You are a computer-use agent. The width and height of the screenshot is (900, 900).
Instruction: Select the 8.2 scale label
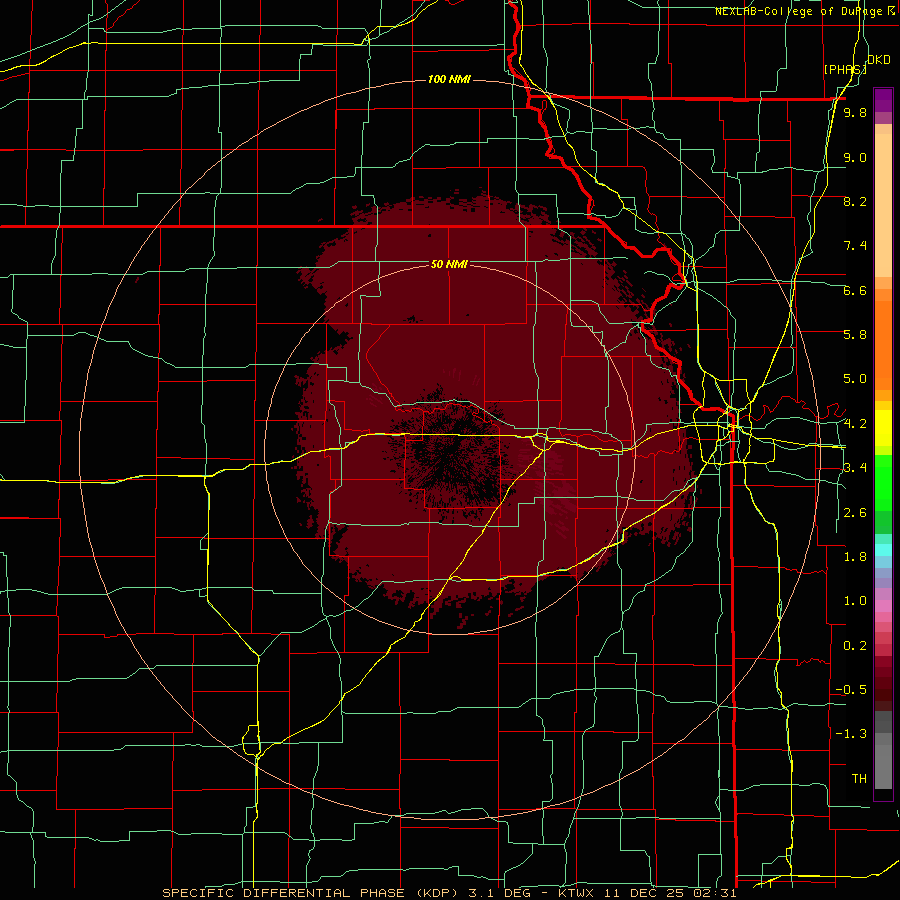855,201
